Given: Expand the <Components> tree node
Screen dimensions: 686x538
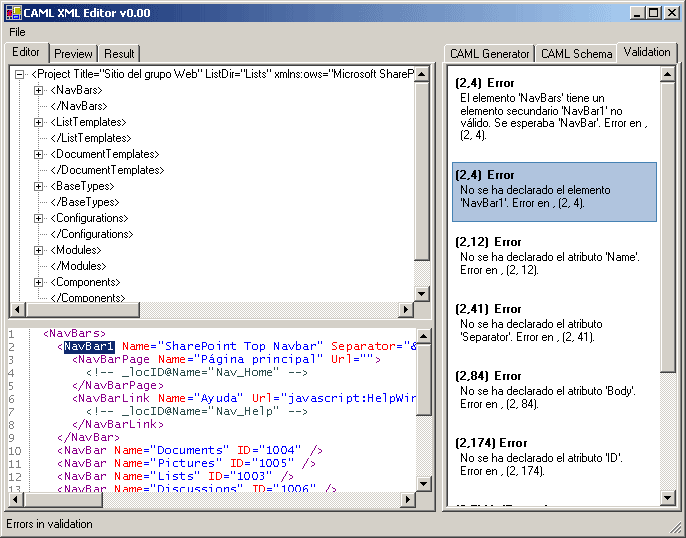Looking at the screenshot, I should (38, 283).
